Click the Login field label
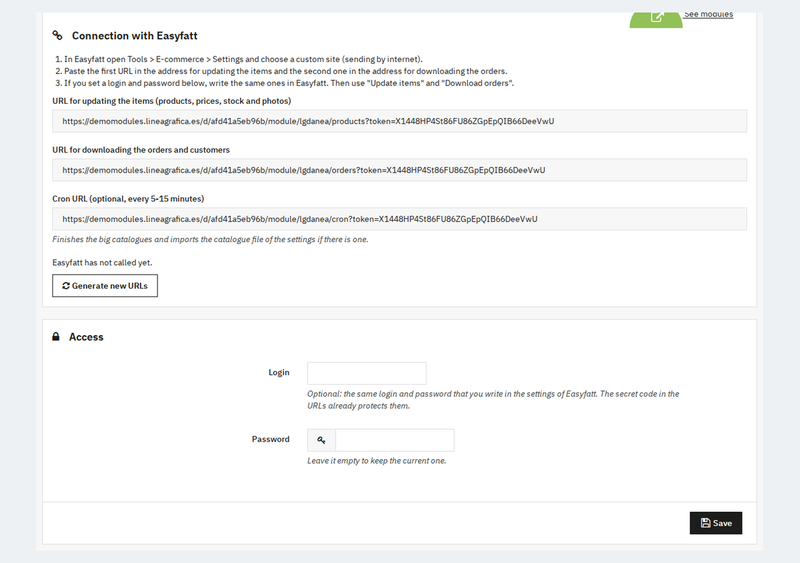 point(279,373)
